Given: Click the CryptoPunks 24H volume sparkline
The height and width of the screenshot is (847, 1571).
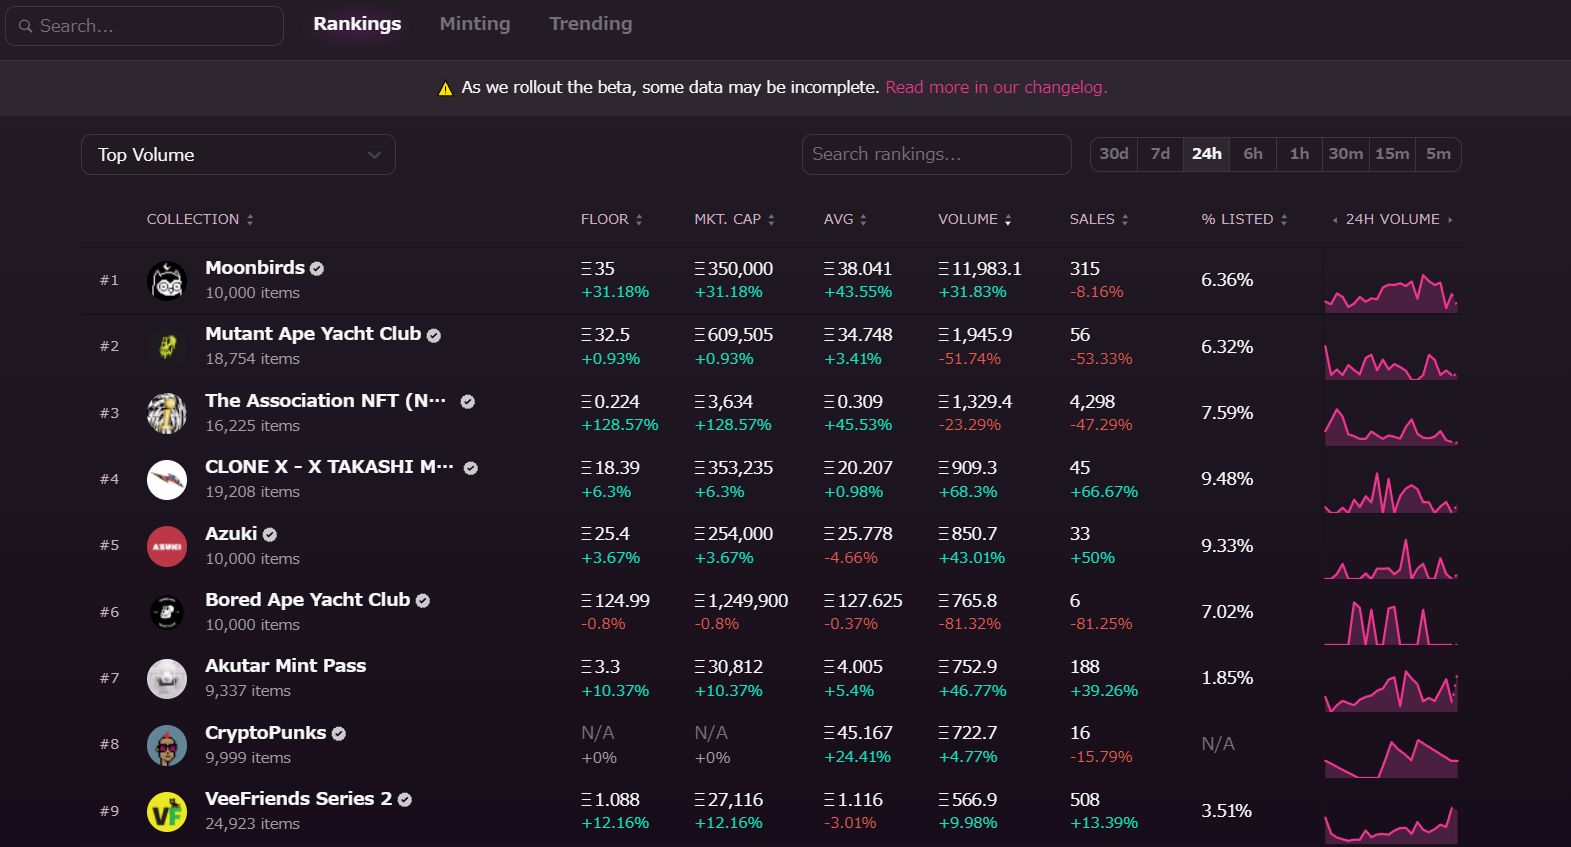Looking at the screenshot, I should click(x=1391, y=756).
